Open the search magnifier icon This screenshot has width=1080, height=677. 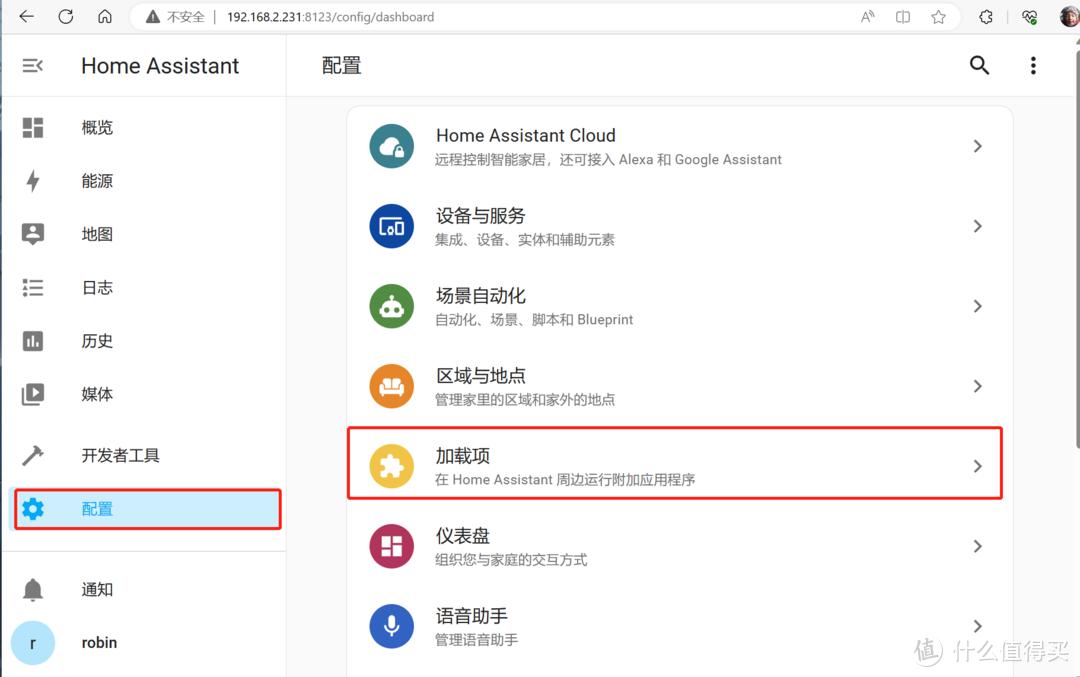pyautogui.click(x=979, y=65)
